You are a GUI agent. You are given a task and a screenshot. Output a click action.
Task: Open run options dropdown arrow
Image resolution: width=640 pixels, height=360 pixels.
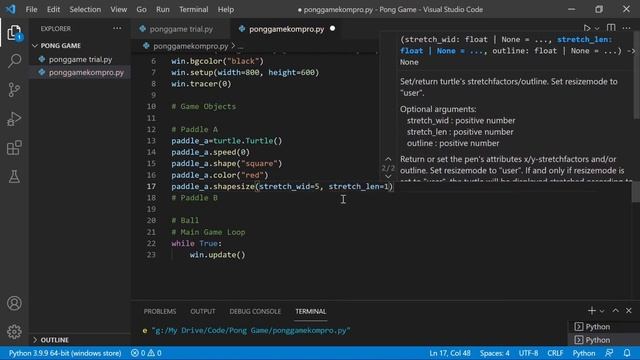(x=597, y=29)
